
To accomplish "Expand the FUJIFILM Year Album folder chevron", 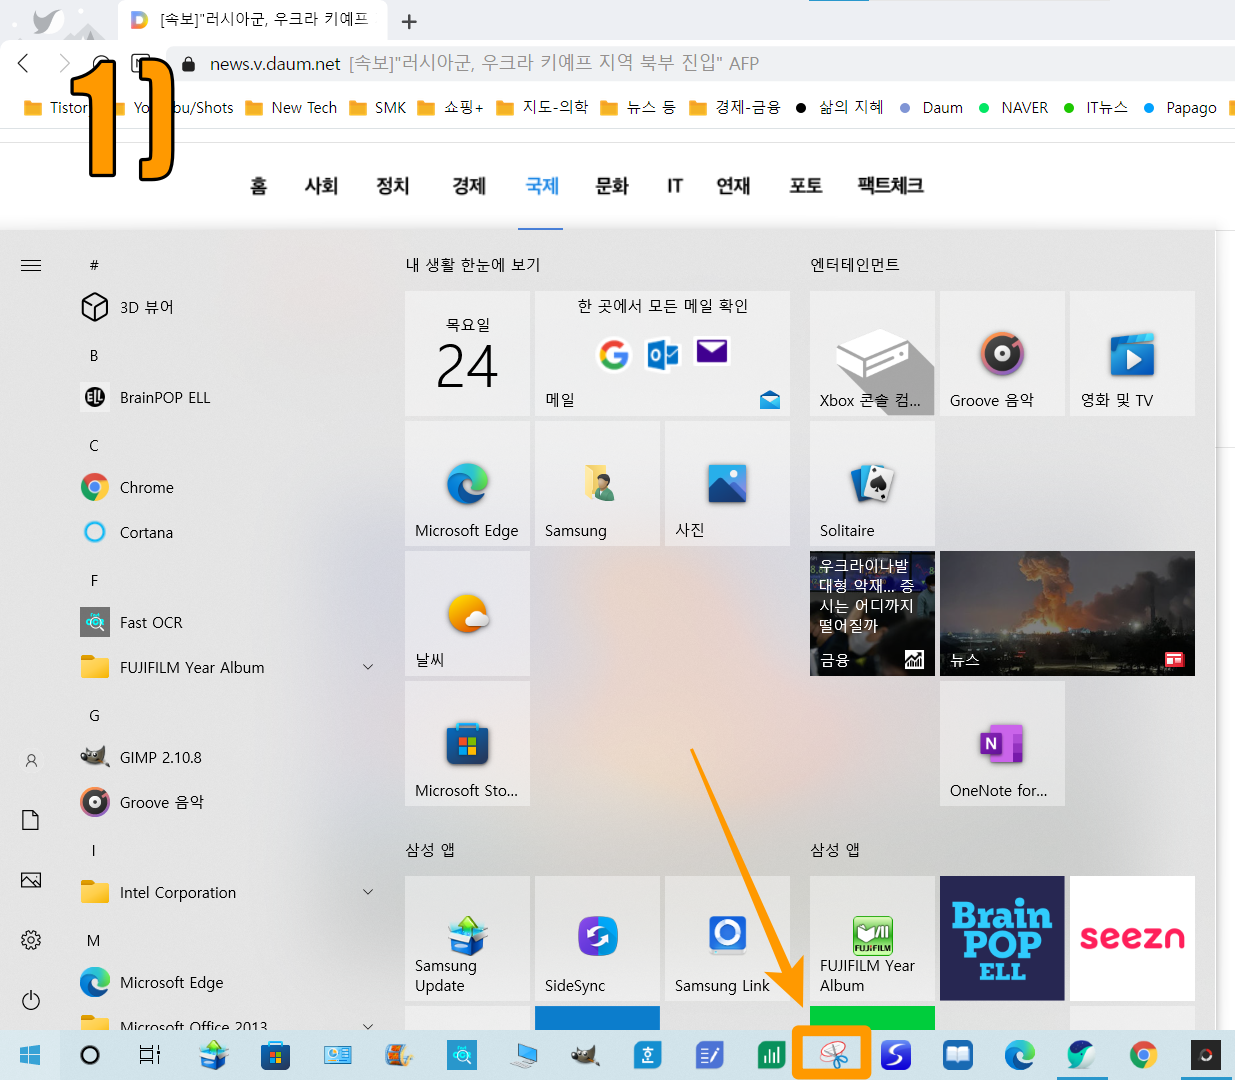I will [368, 667].
